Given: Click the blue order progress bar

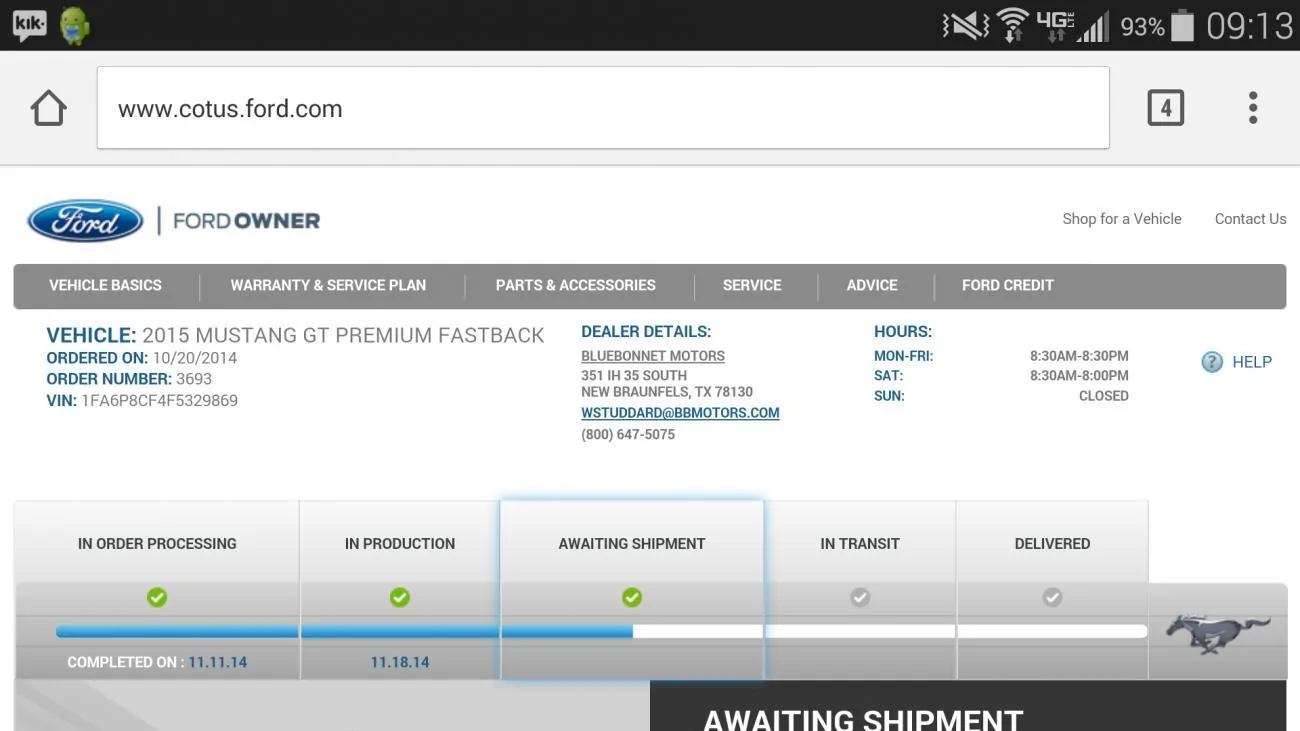Looking at the screenshot, I should click(344, 631).
